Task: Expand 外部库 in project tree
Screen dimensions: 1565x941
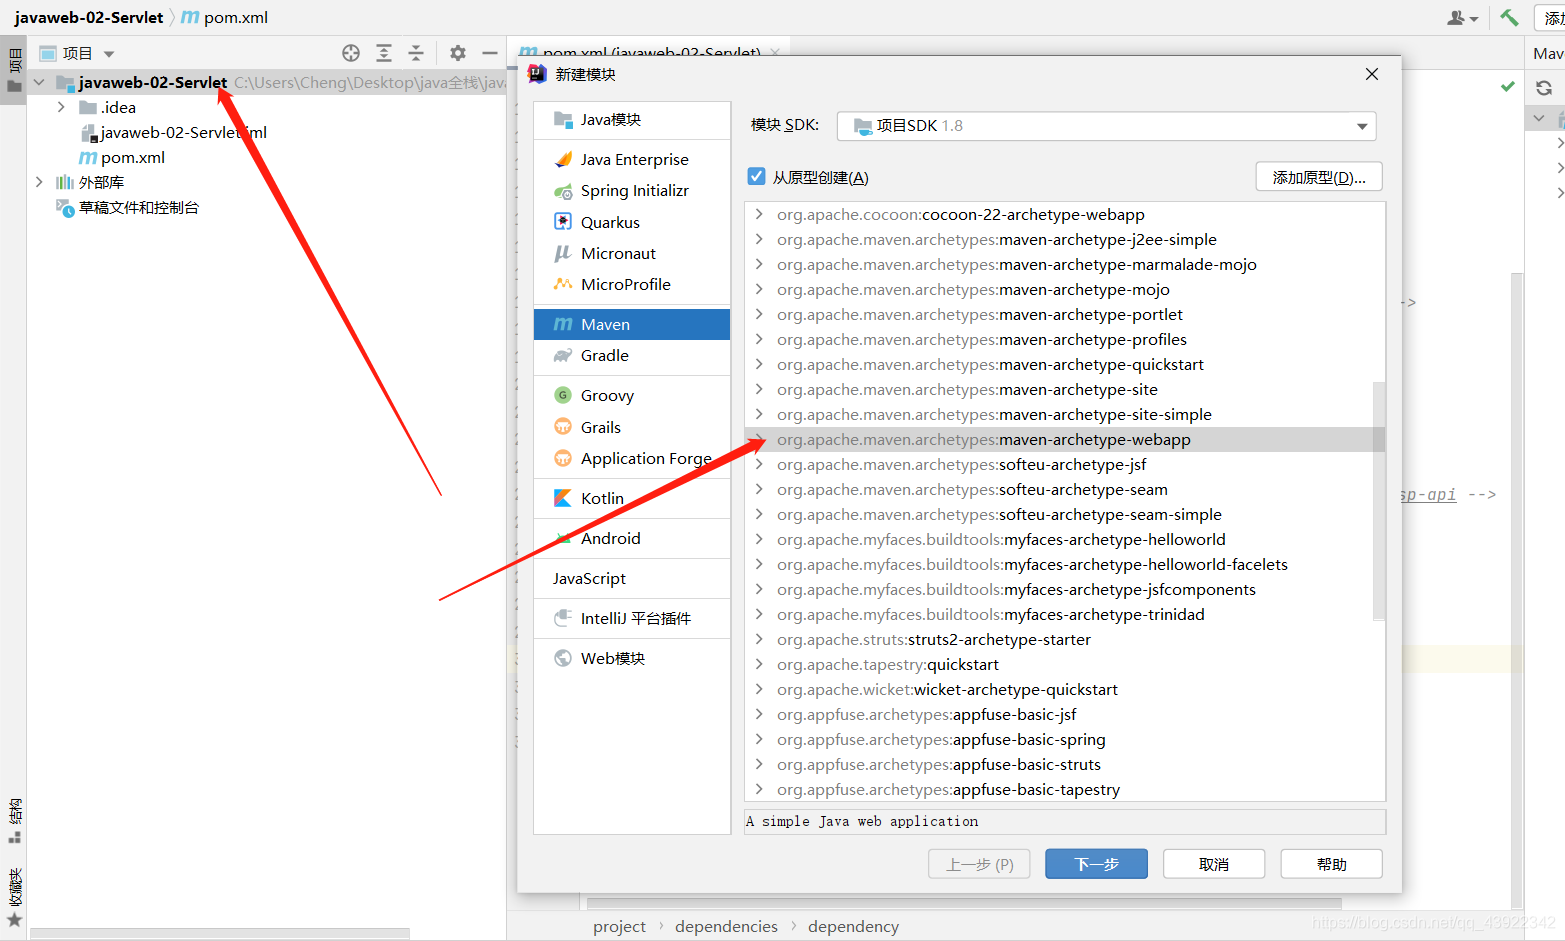Action: coord(39,182)
